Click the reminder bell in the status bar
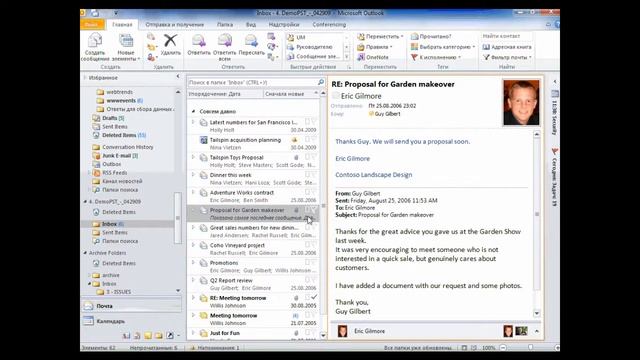This screenshot has height=360, width=640. 193,348
